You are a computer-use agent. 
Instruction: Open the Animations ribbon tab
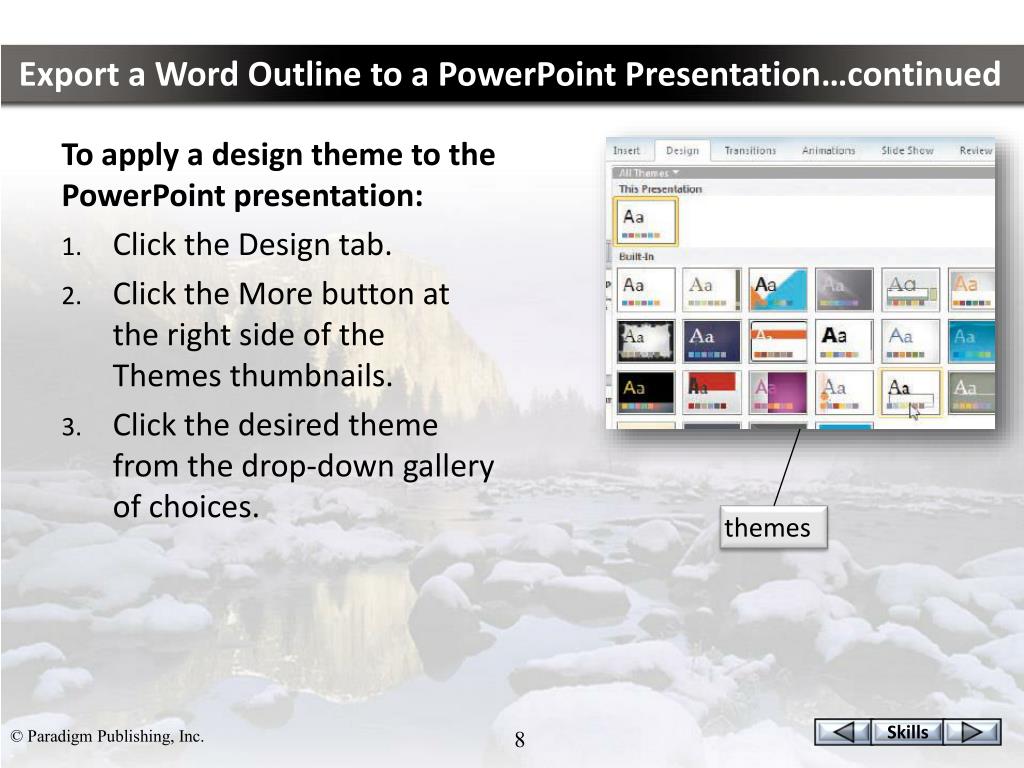coord(828,150)
